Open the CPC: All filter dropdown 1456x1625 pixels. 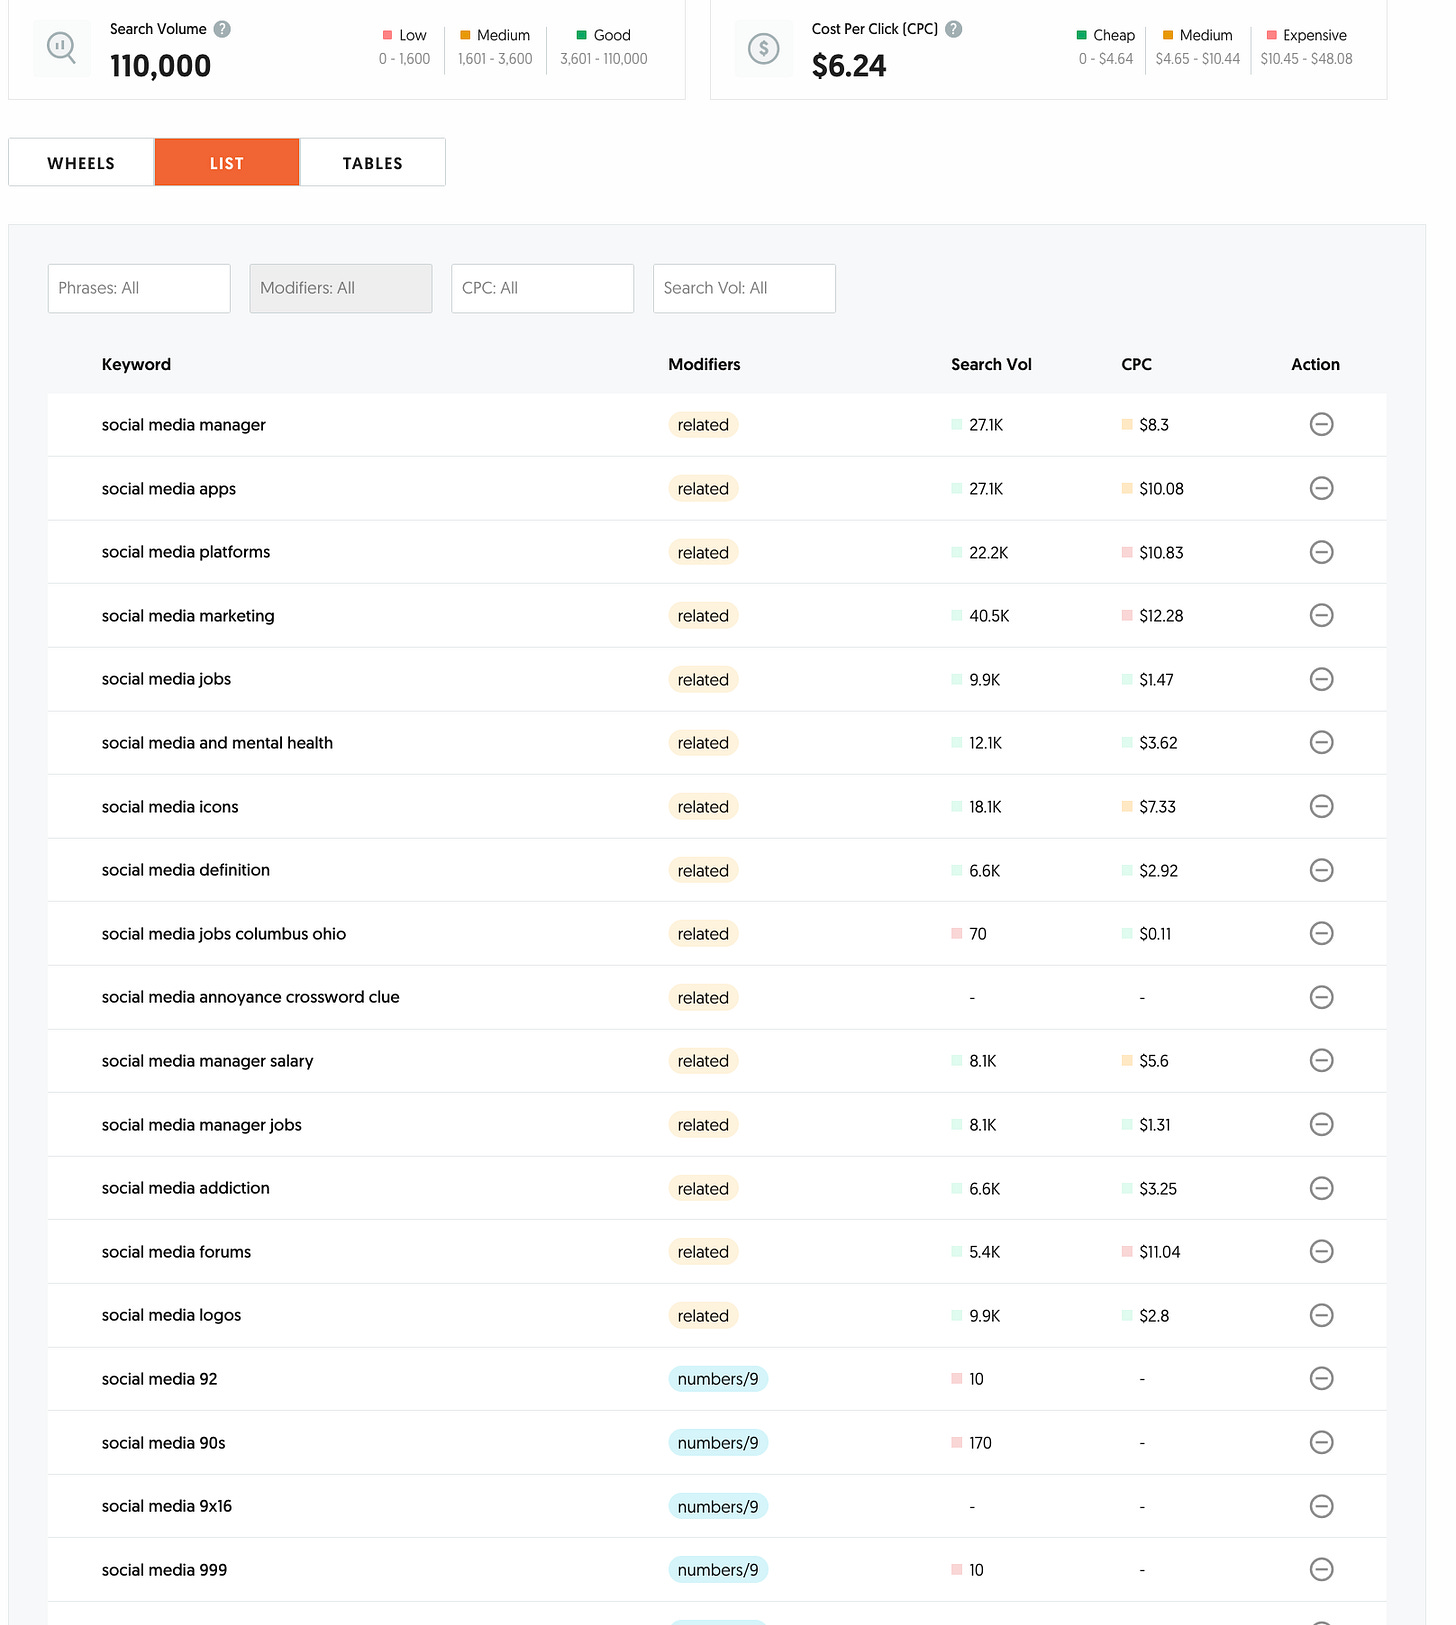point(543,288)
